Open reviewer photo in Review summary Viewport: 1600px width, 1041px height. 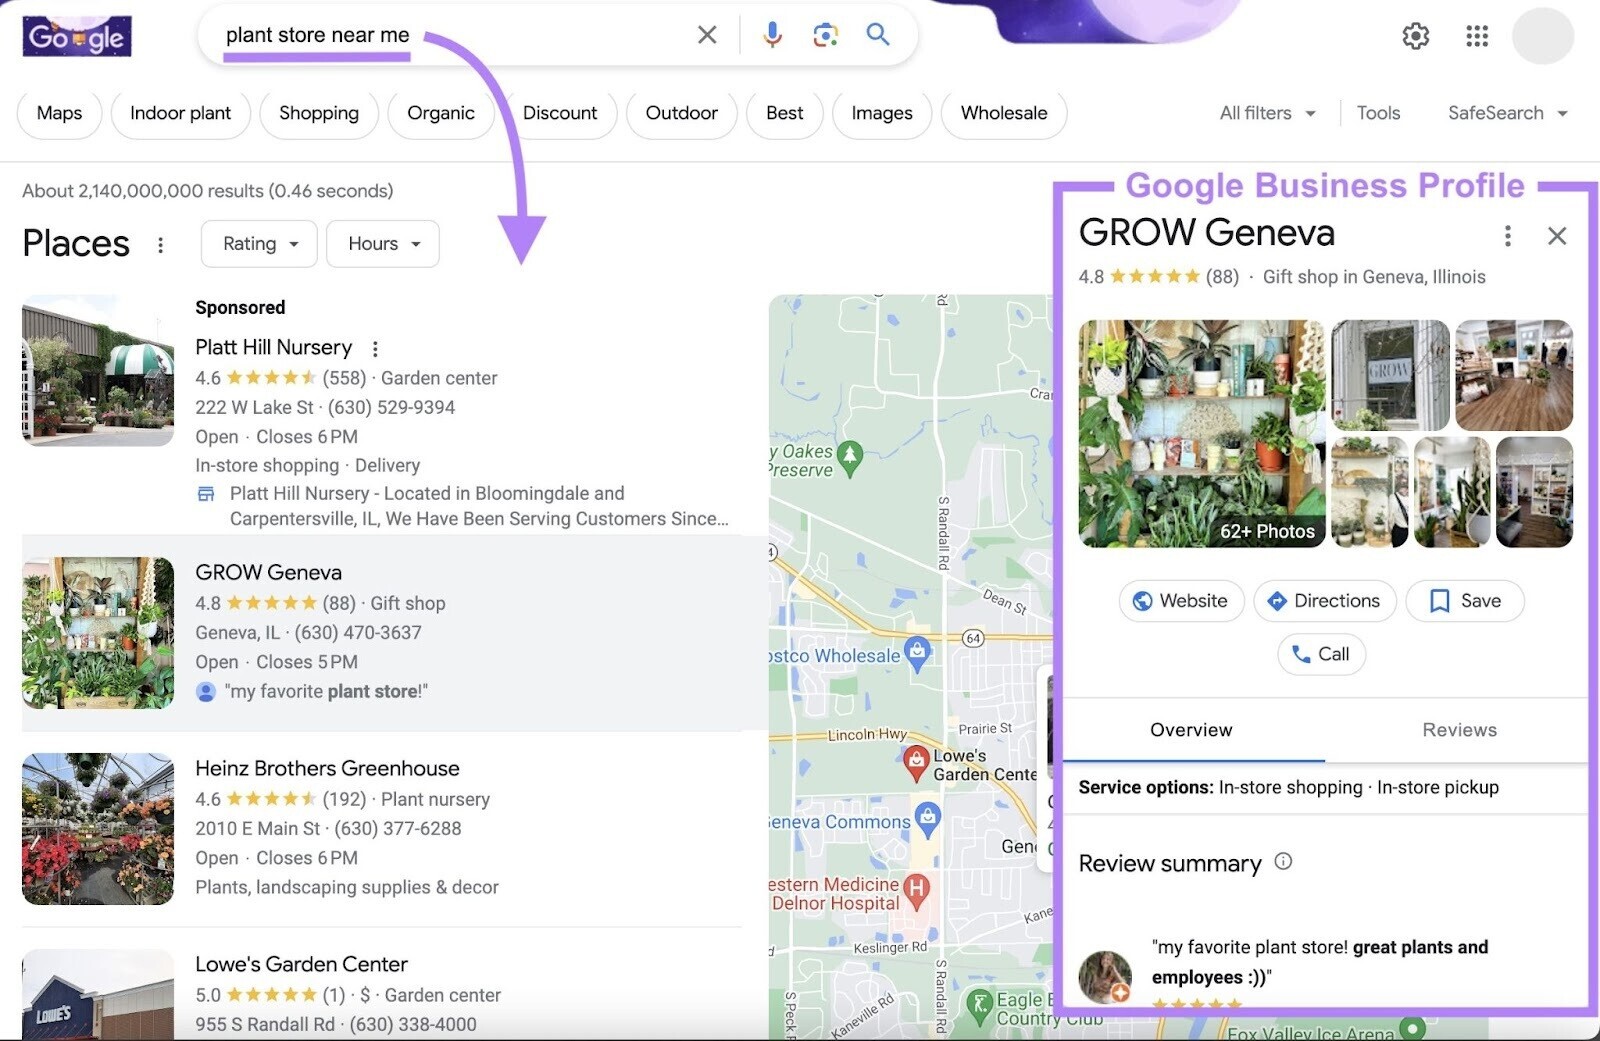tap(1105, 976)
